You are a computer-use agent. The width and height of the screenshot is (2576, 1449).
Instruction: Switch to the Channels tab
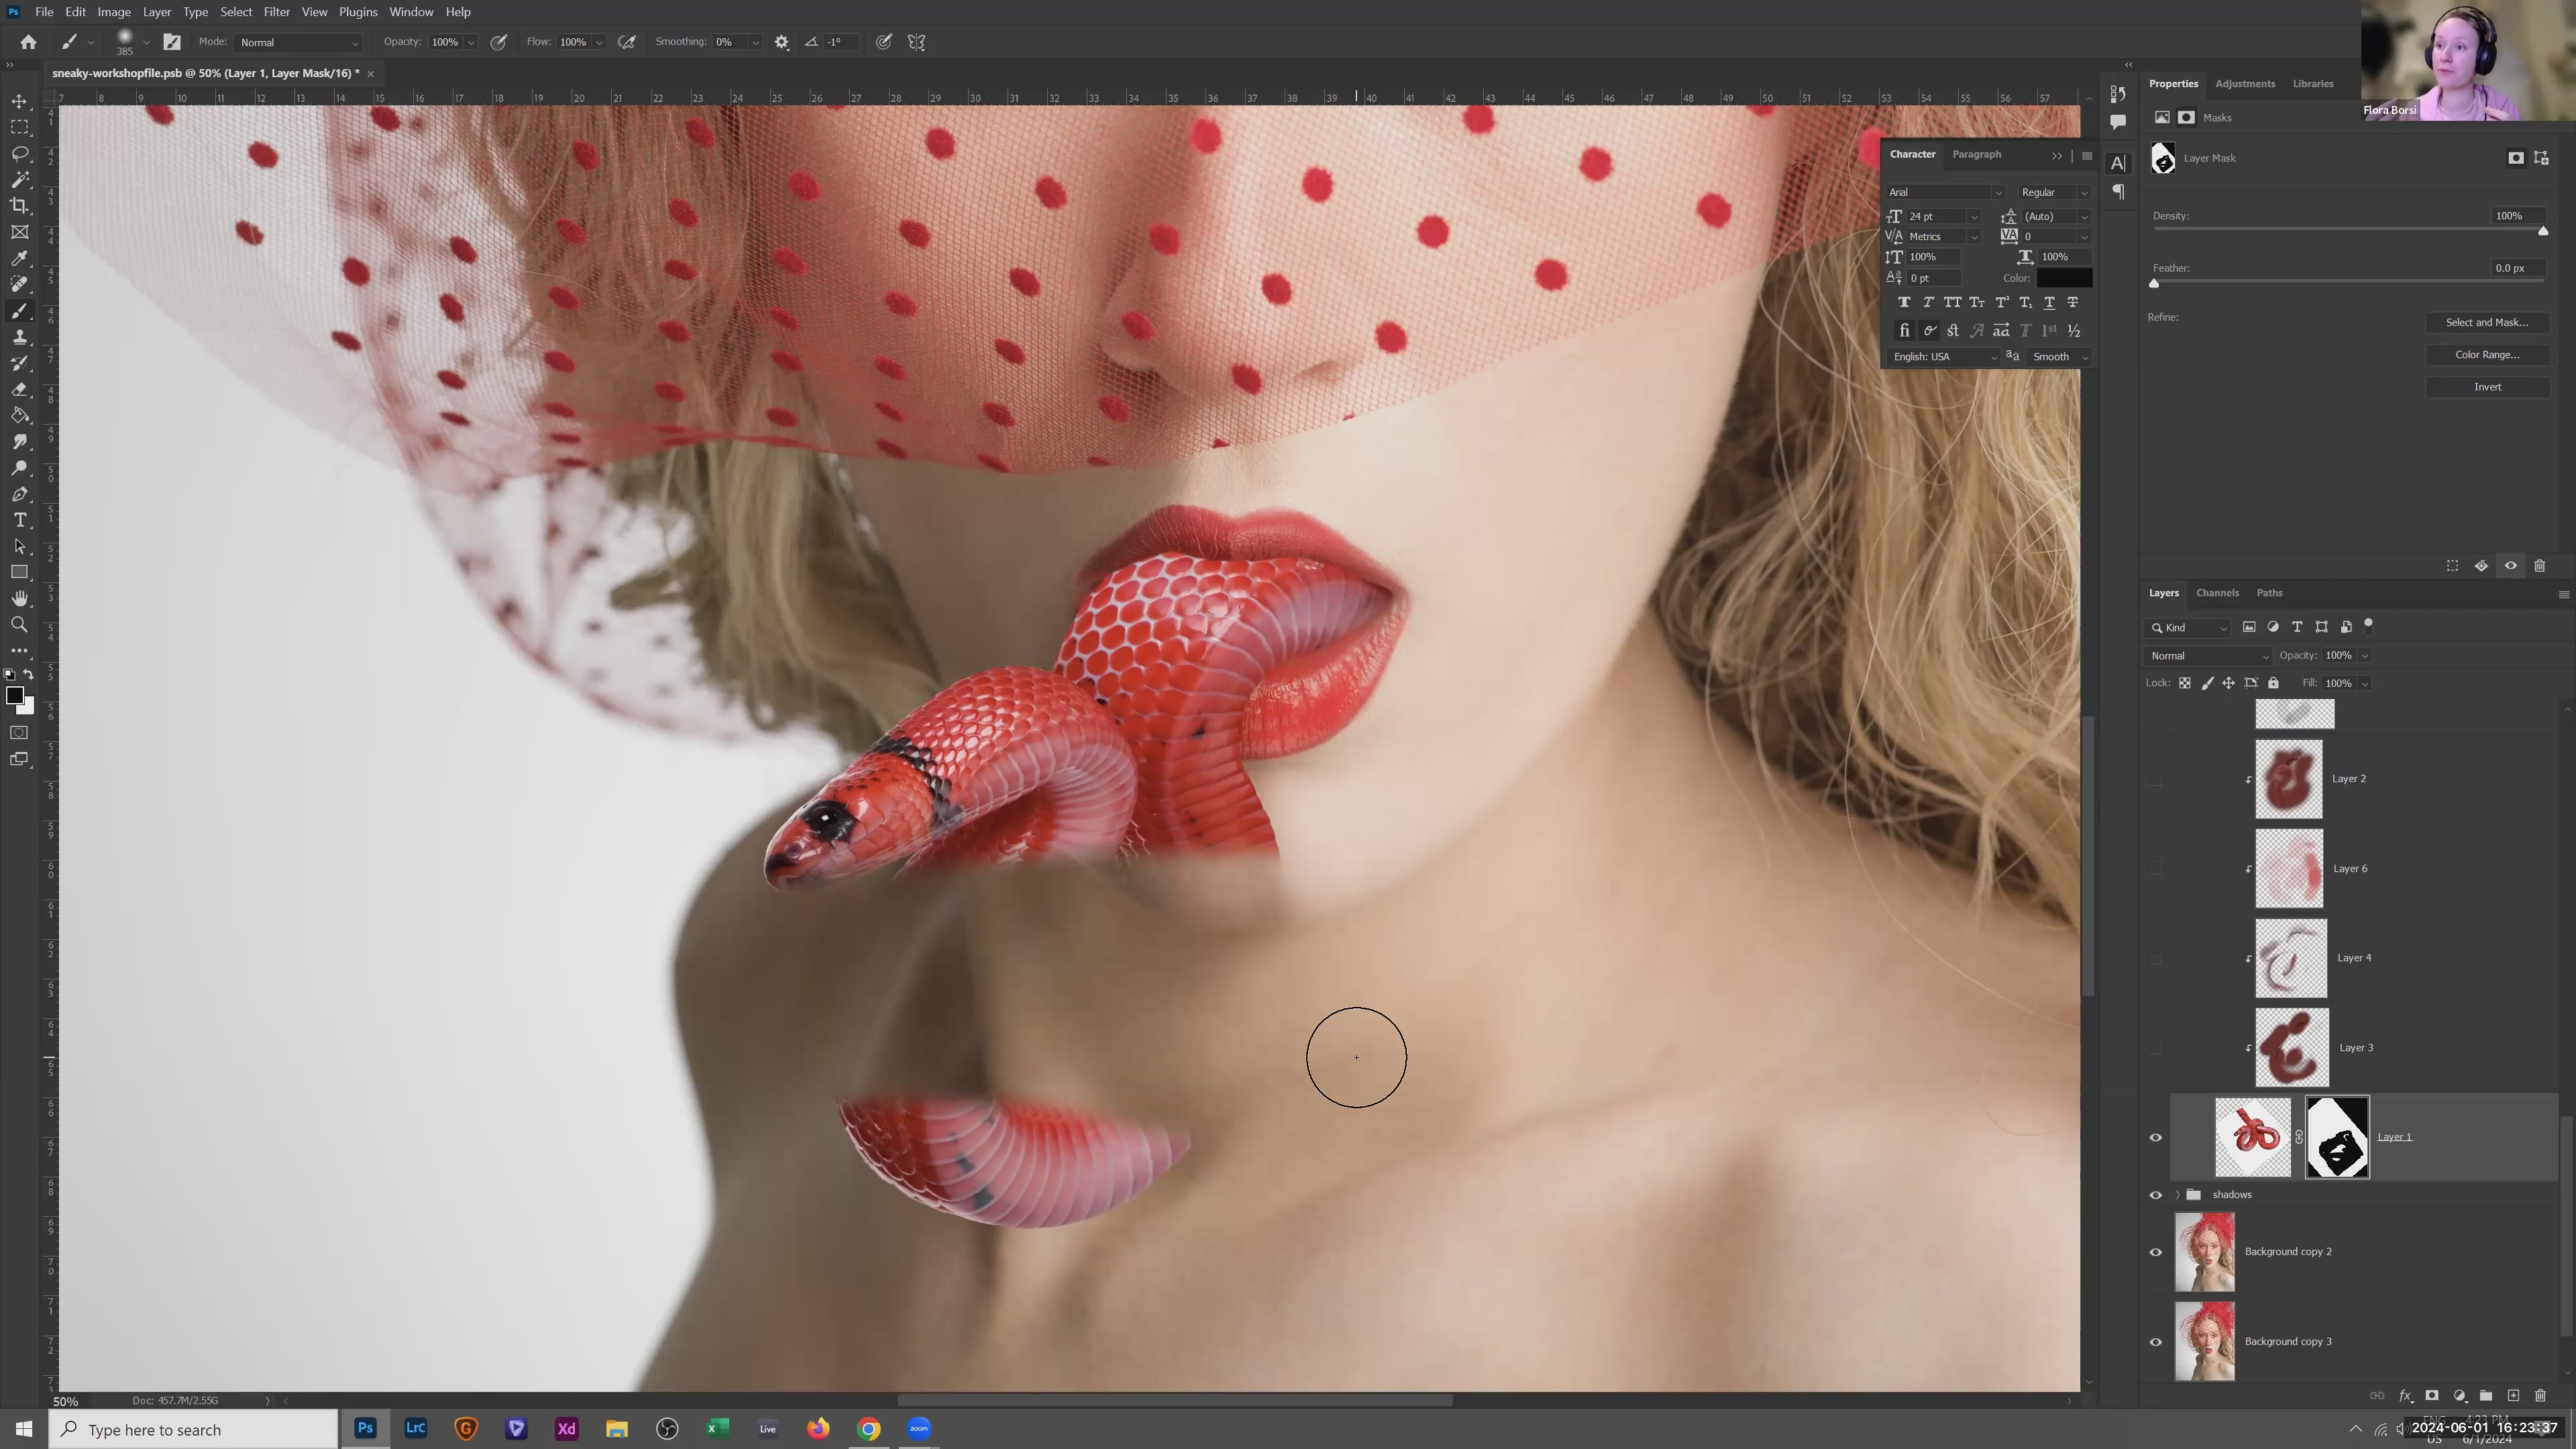pos(2217,593)
